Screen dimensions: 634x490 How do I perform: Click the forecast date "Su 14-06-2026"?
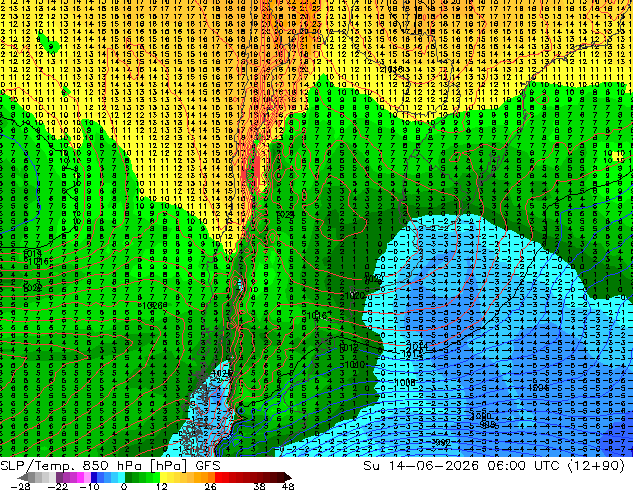423,466
